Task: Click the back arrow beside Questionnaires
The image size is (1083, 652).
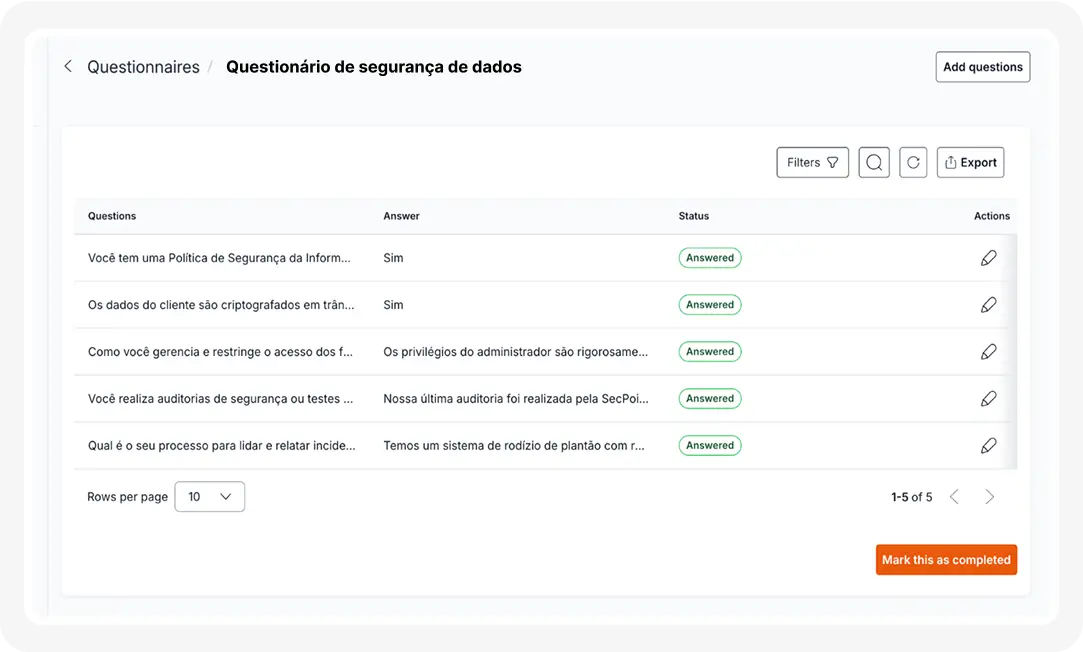Action: tap(68, 67)
